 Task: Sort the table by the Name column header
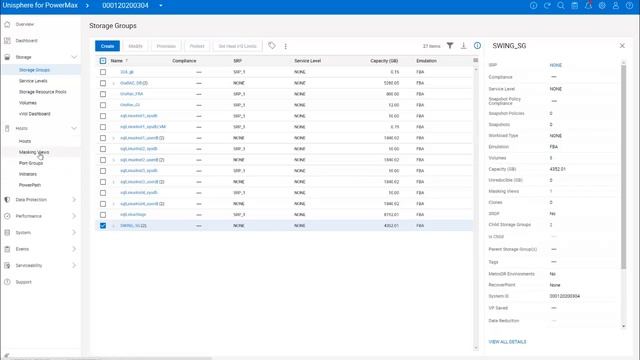tap(117, 61)
